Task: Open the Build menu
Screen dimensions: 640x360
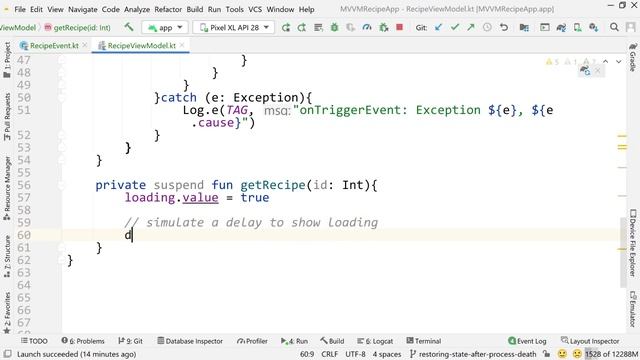Action: point(195,9)
